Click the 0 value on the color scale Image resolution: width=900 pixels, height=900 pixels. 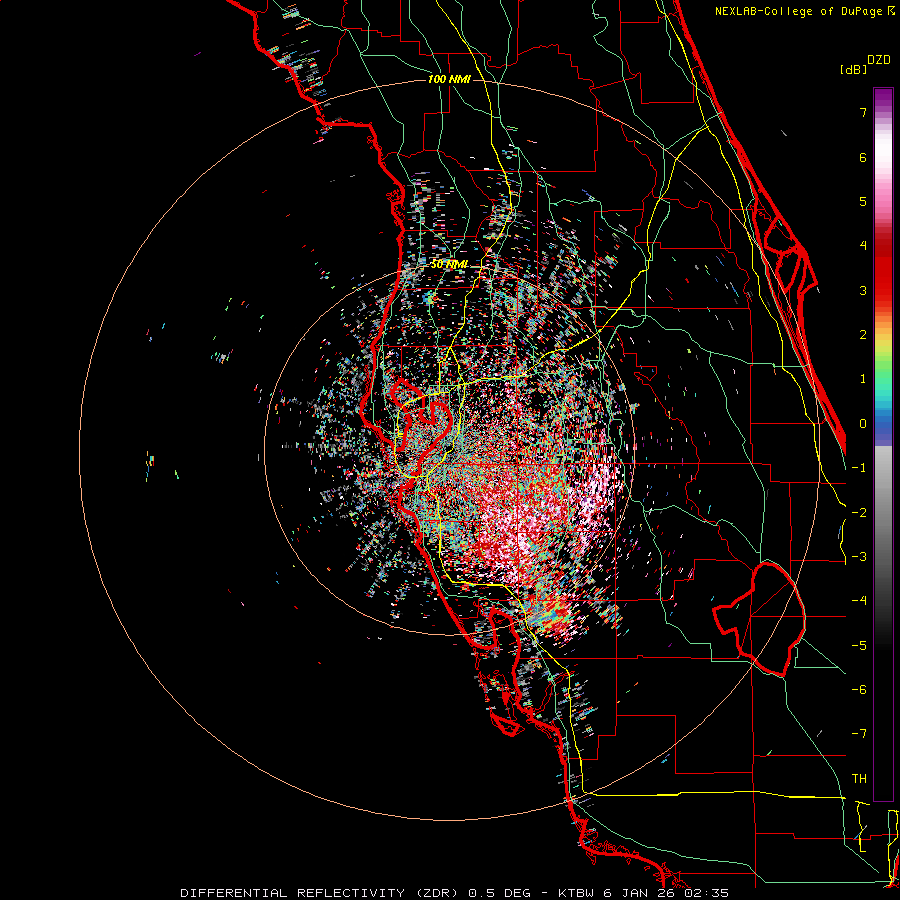click(863, 424)
